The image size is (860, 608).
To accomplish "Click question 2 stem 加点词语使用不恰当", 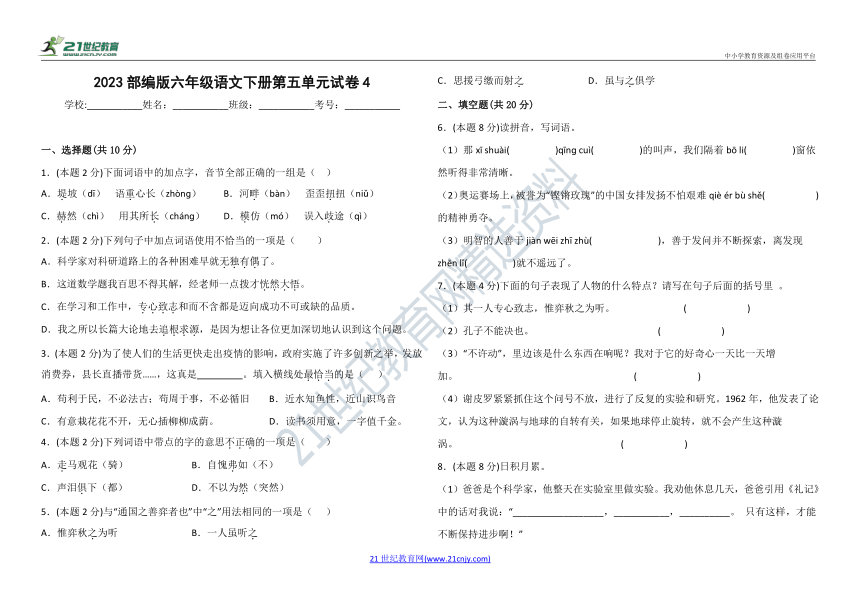I will 182,240.
